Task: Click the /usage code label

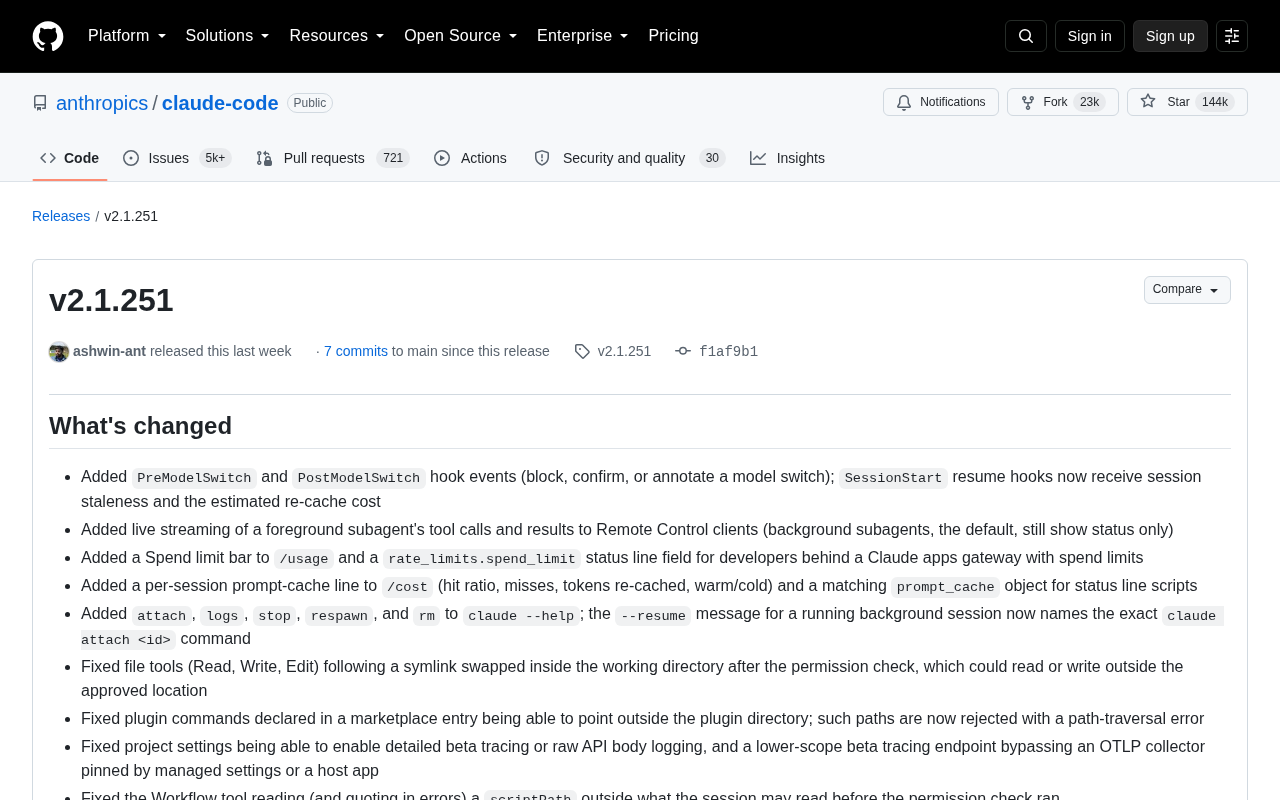Action: click(x=304, y=559)
